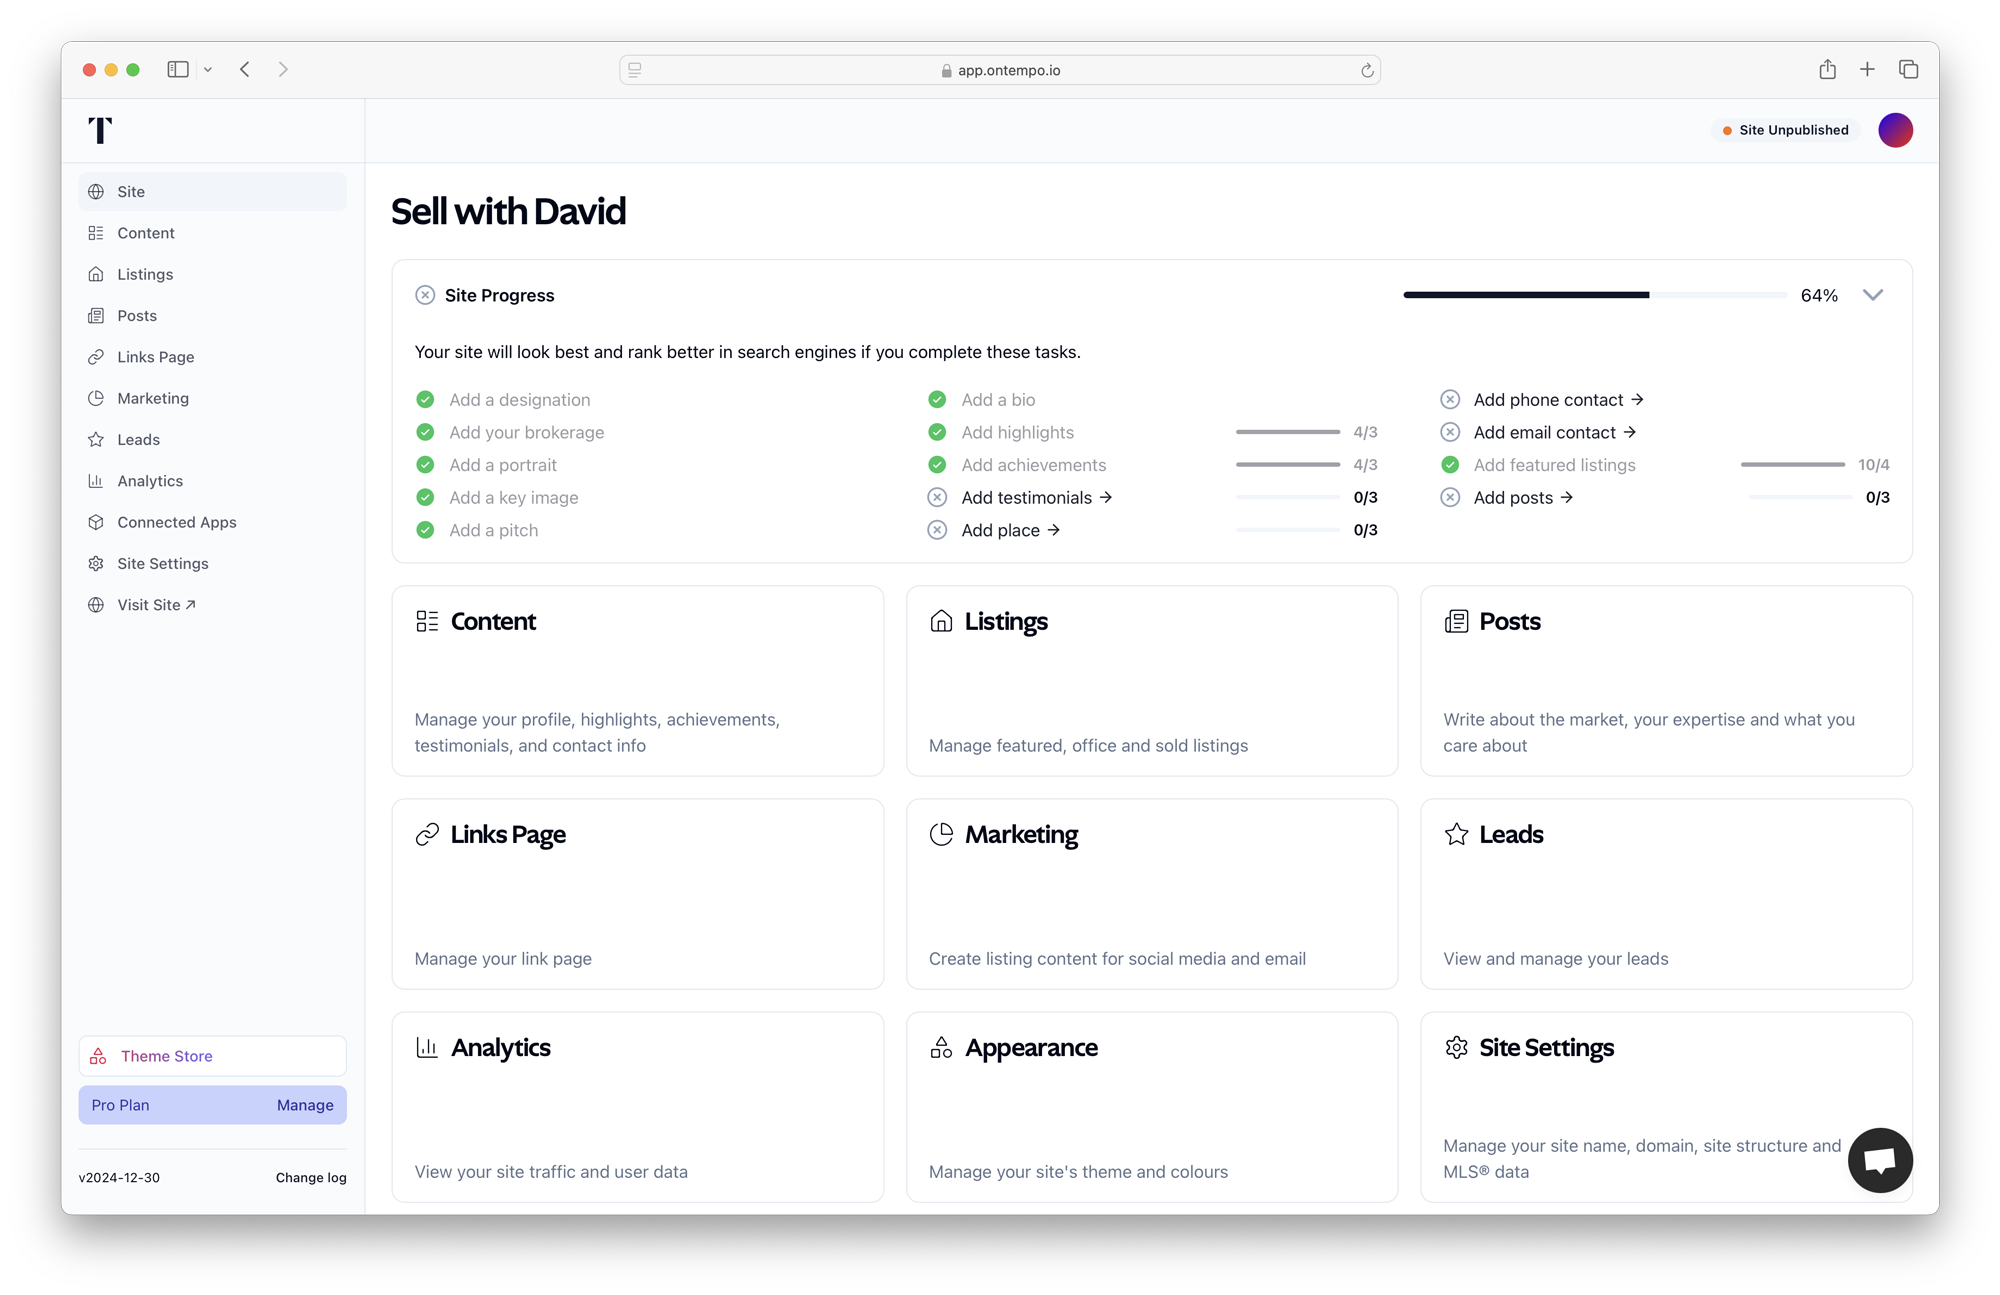Click the status circle for Add testimonials
The image size is (2000, 1295).
pyautogui.click(x=937, y=497)
